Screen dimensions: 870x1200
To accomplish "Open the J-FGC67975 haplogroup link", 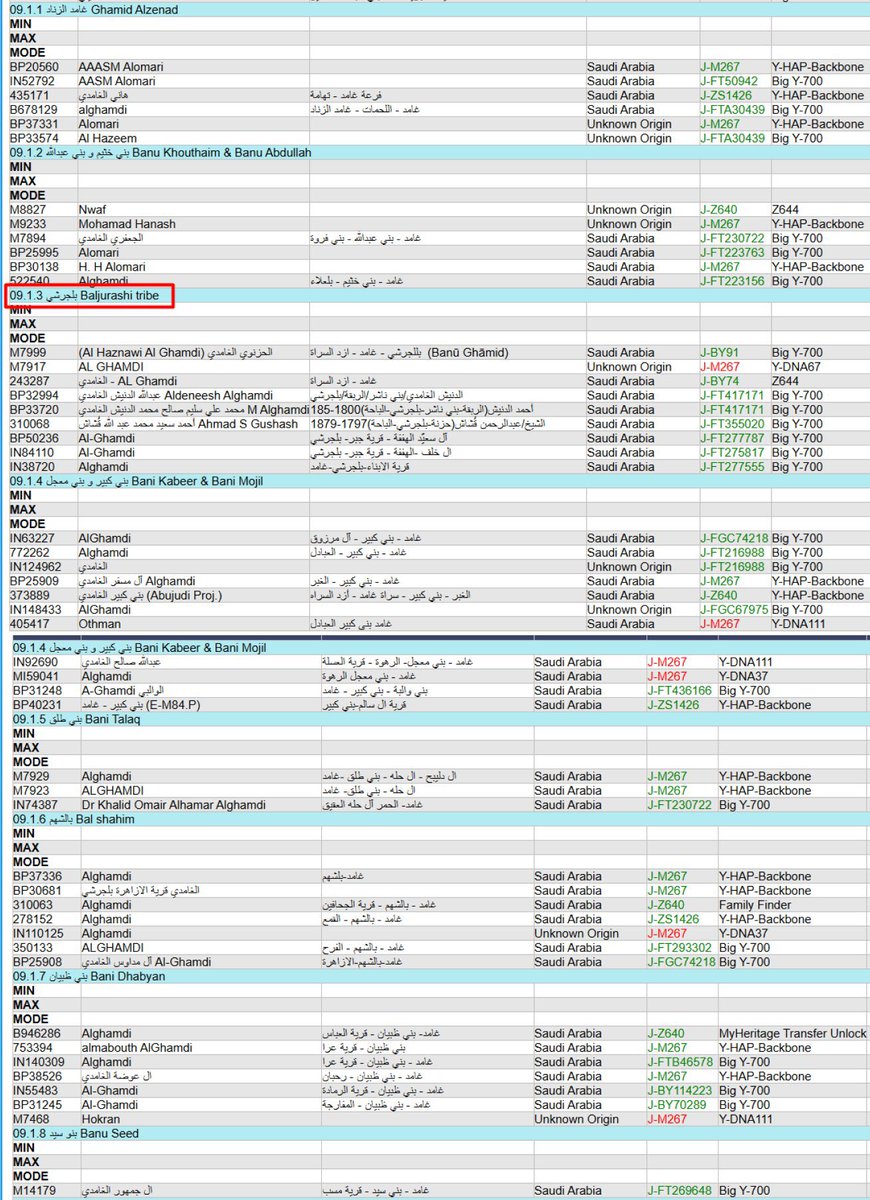I will (734, 609).
